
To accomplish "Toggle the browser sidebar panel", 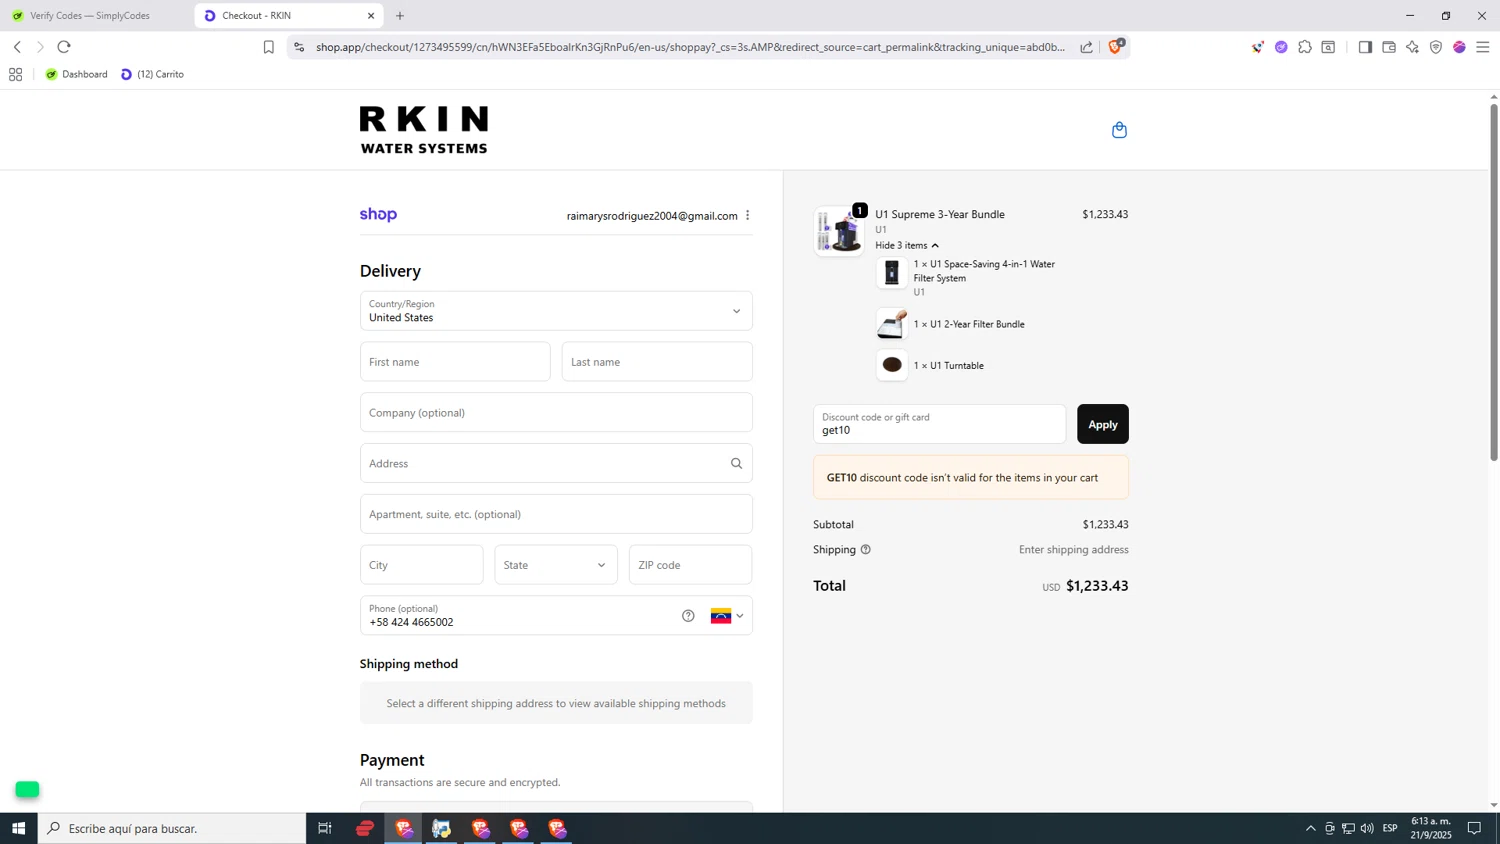I will point(1365,47).
